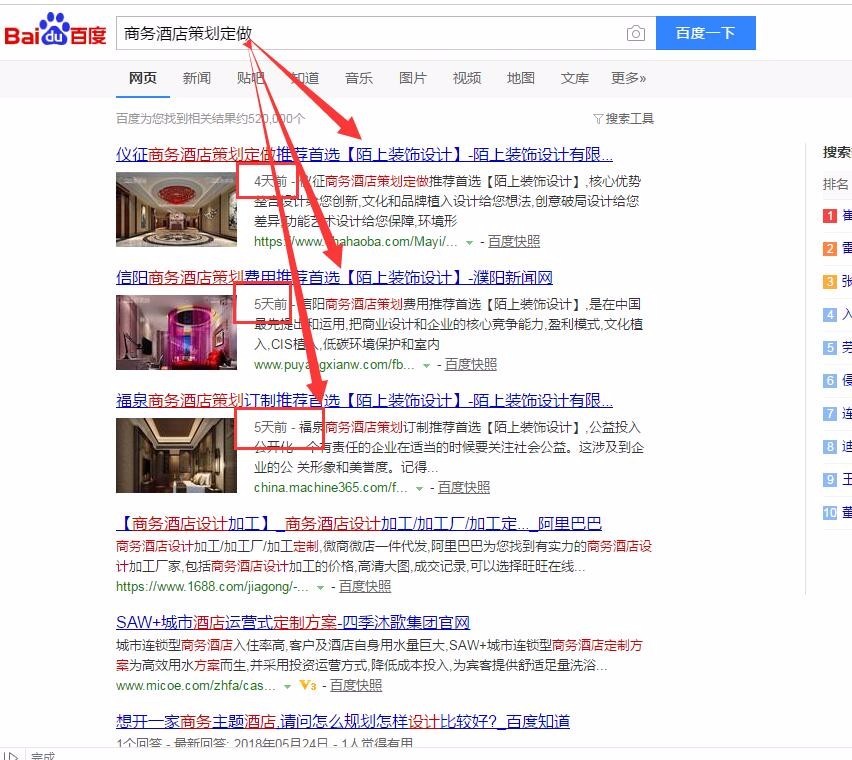This screenshot has width=852, height=760.
Task: Click the china.machine365.com green URL
Action: coord(330,488)
